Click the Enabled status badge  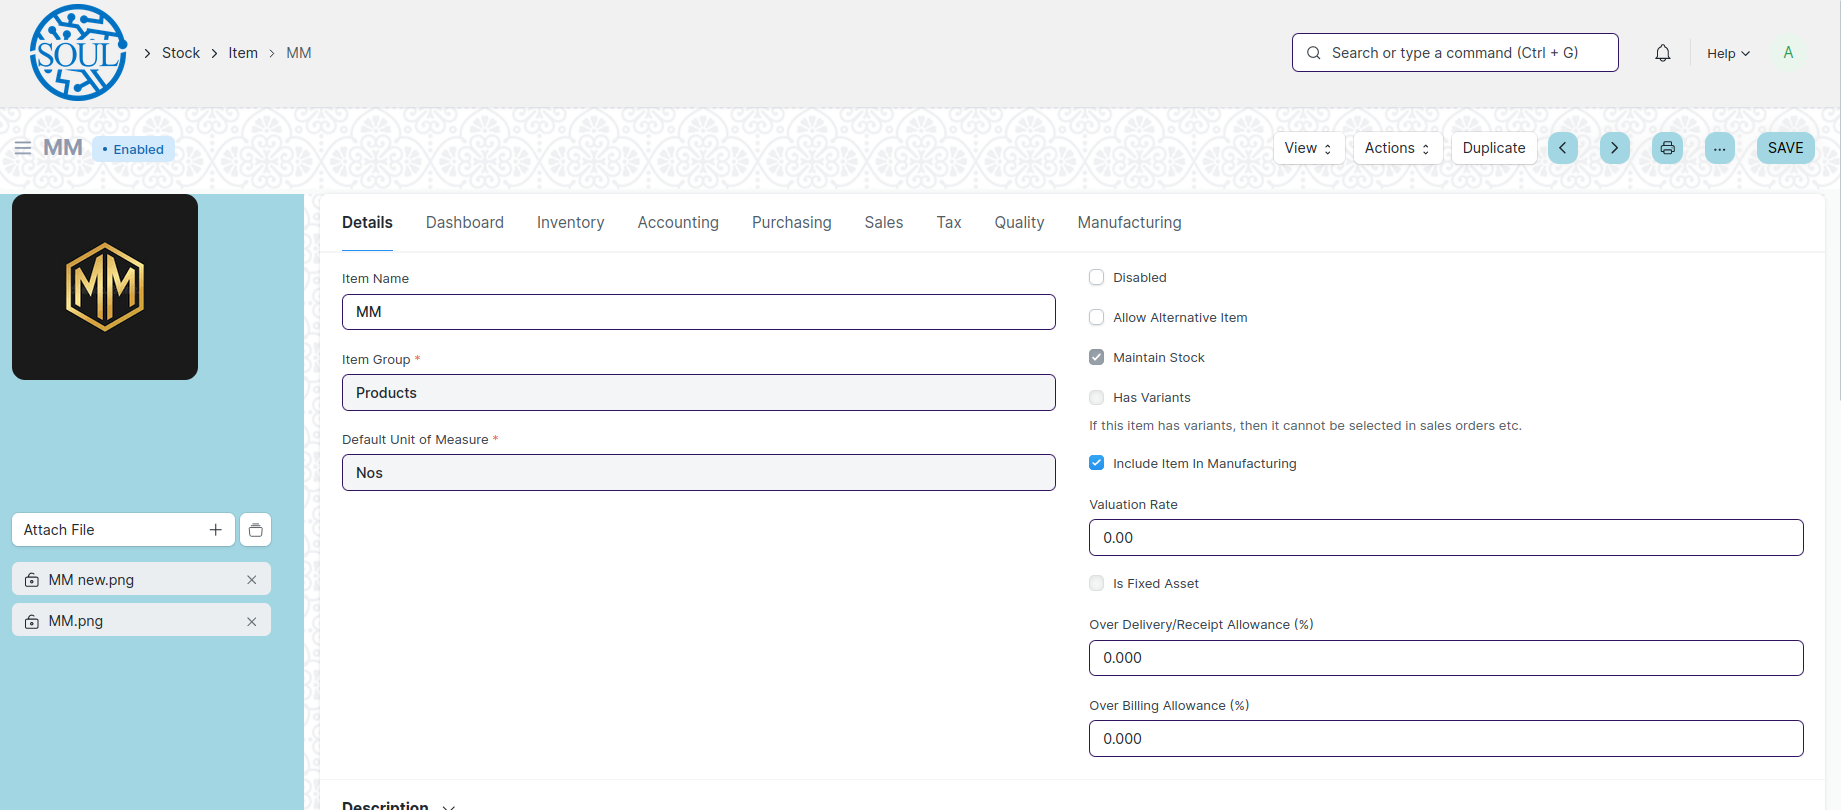tap(134, 149)
